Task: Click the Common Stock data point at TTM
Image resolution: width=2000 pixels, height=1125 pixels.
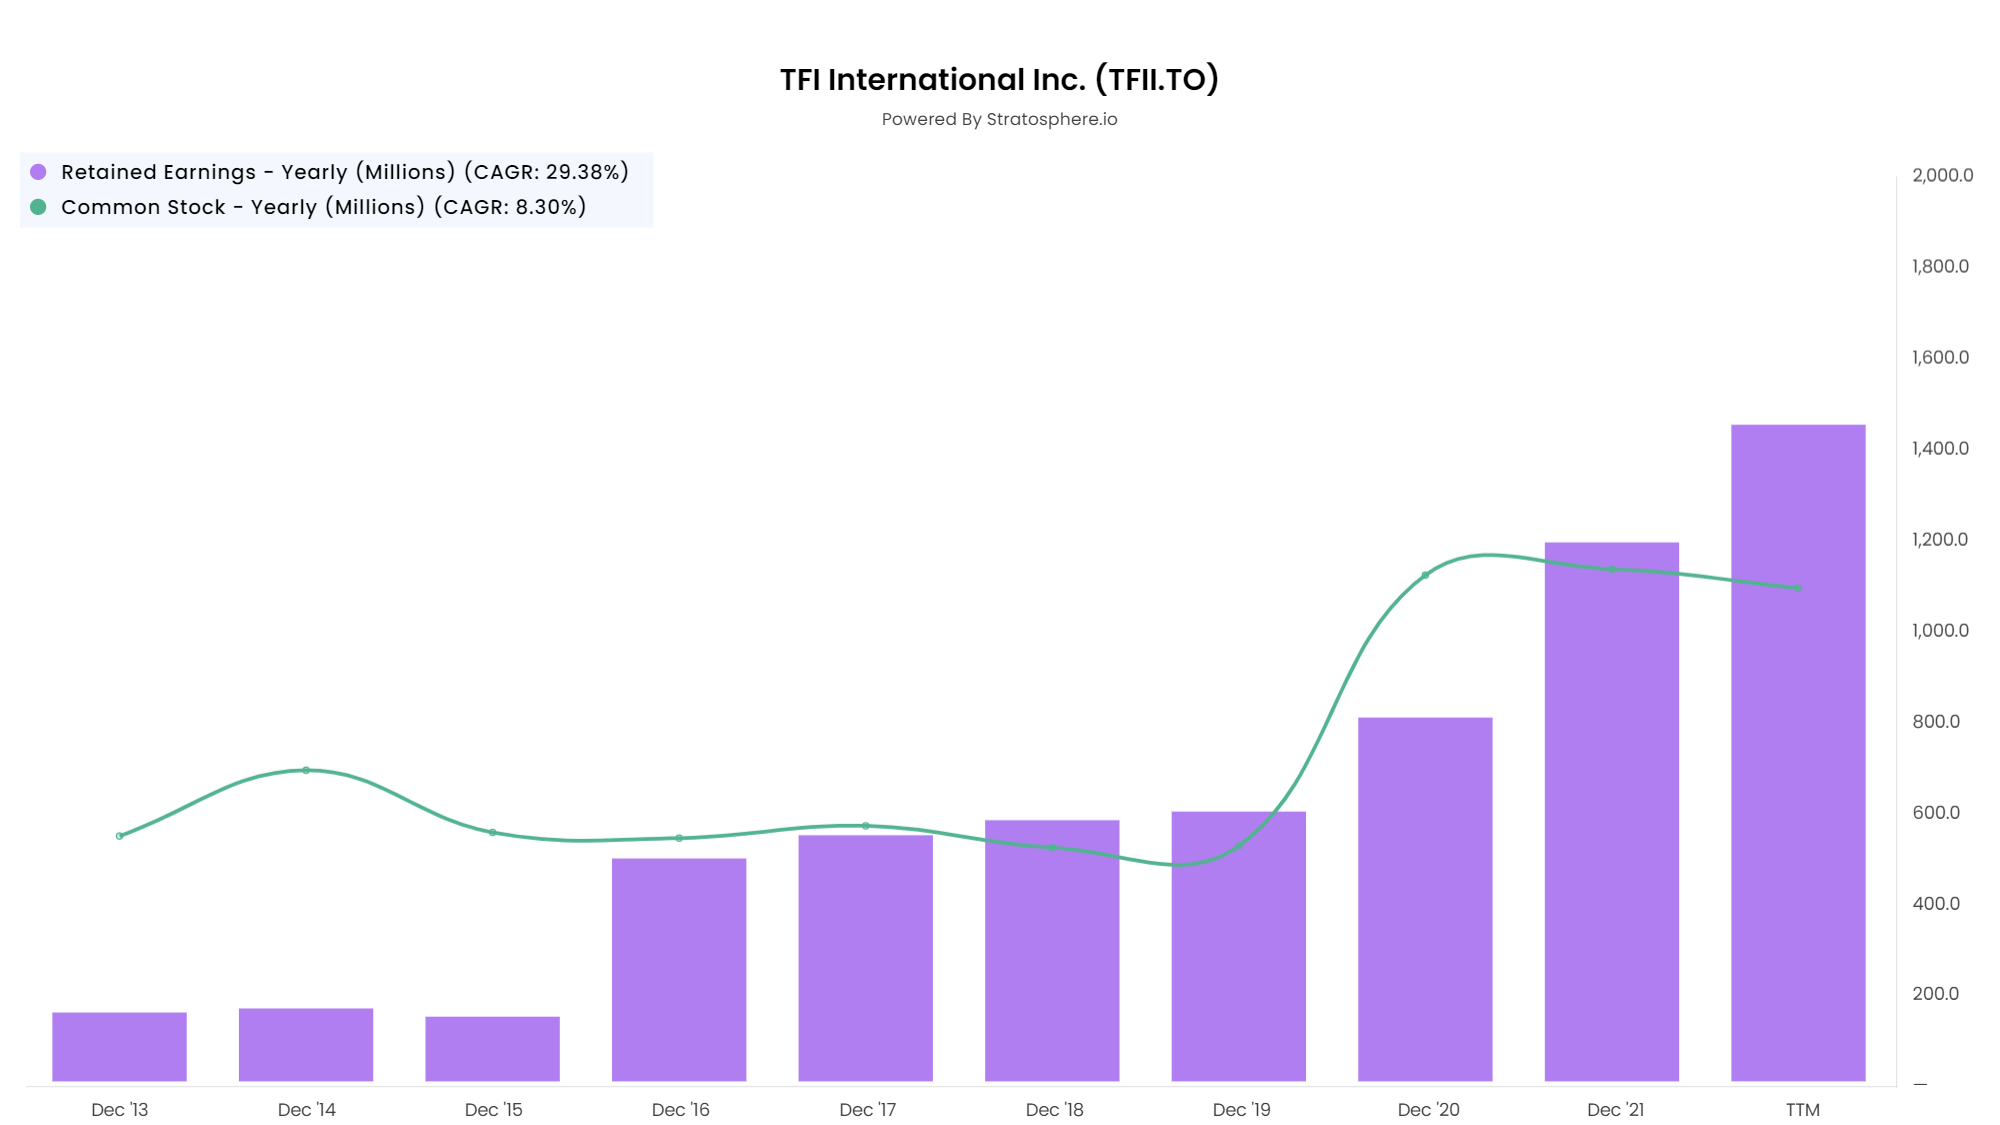Action: point(1798,588)
